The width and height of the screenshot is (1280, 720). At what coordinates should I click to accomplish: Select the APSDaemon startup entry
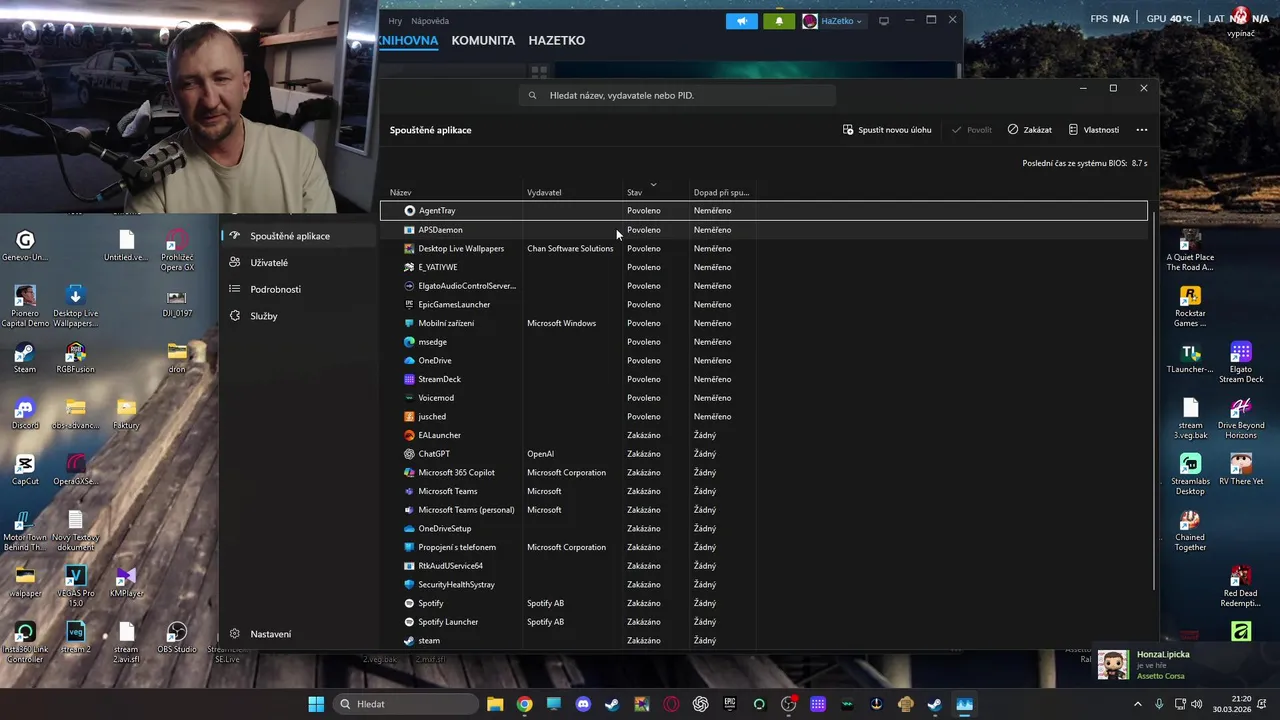point(764,230)
